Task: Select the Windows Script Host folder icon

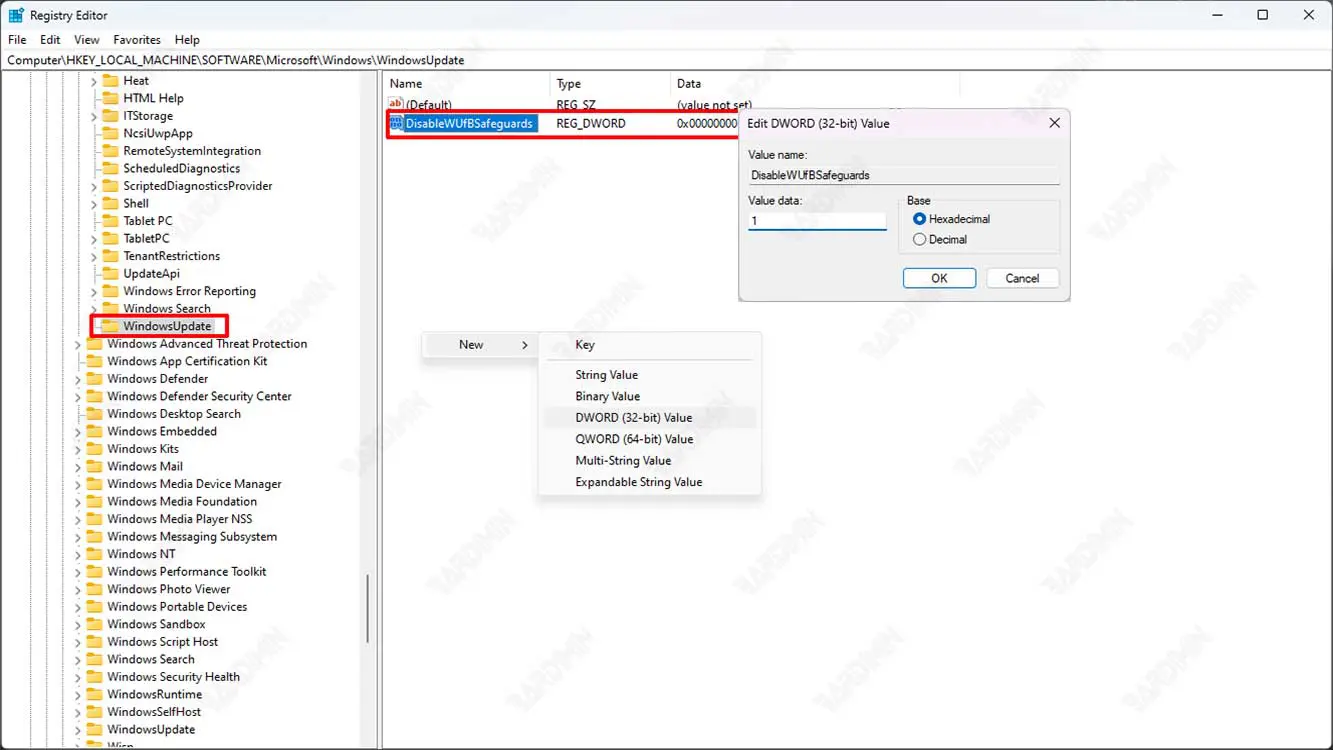Action: pyautogui.click(x=94, y=642)
